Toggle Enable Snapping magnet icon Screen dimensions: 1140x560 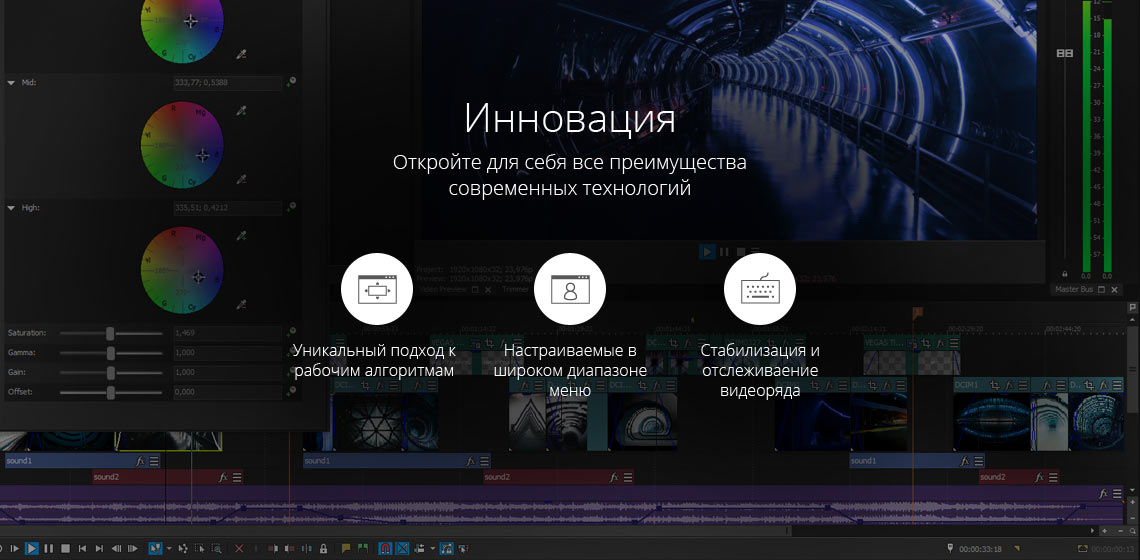385,548
